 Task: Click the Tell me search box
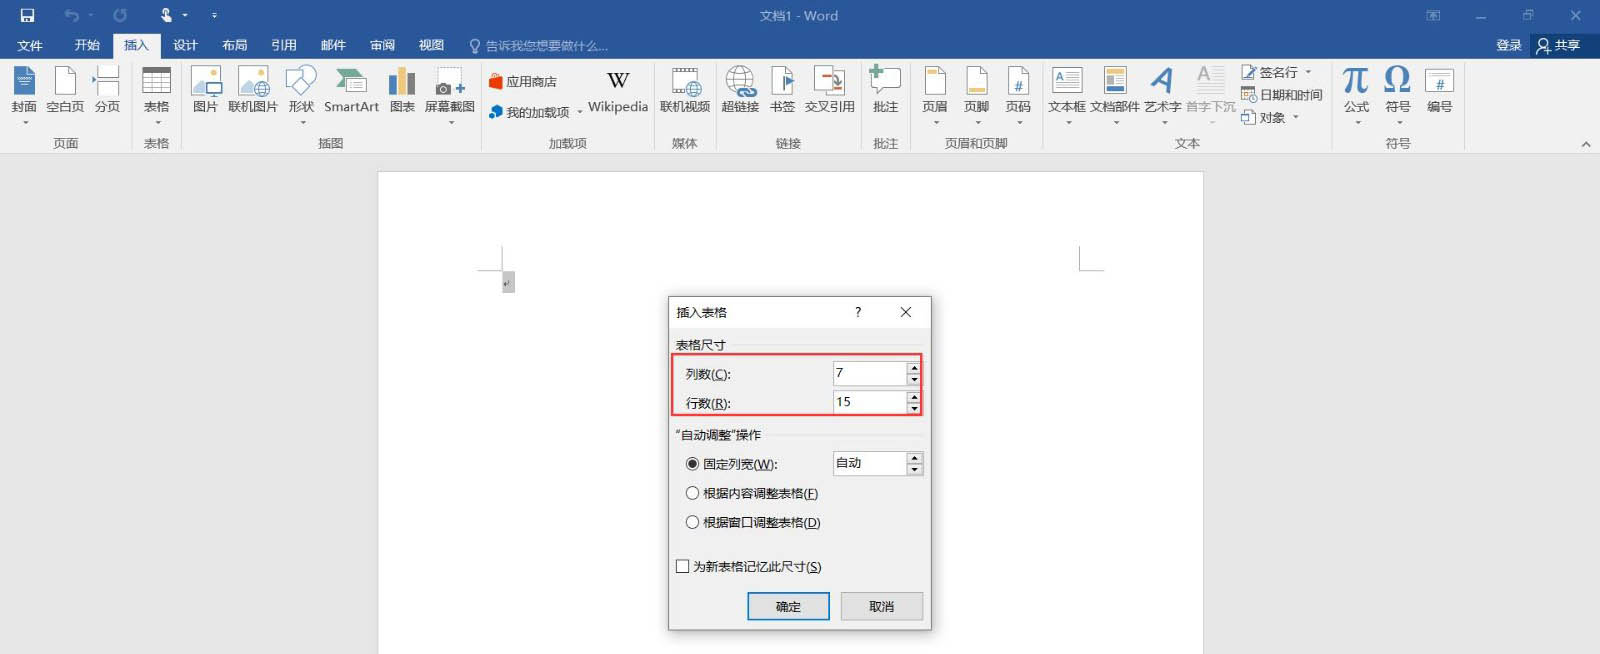(x=538, y=46)
